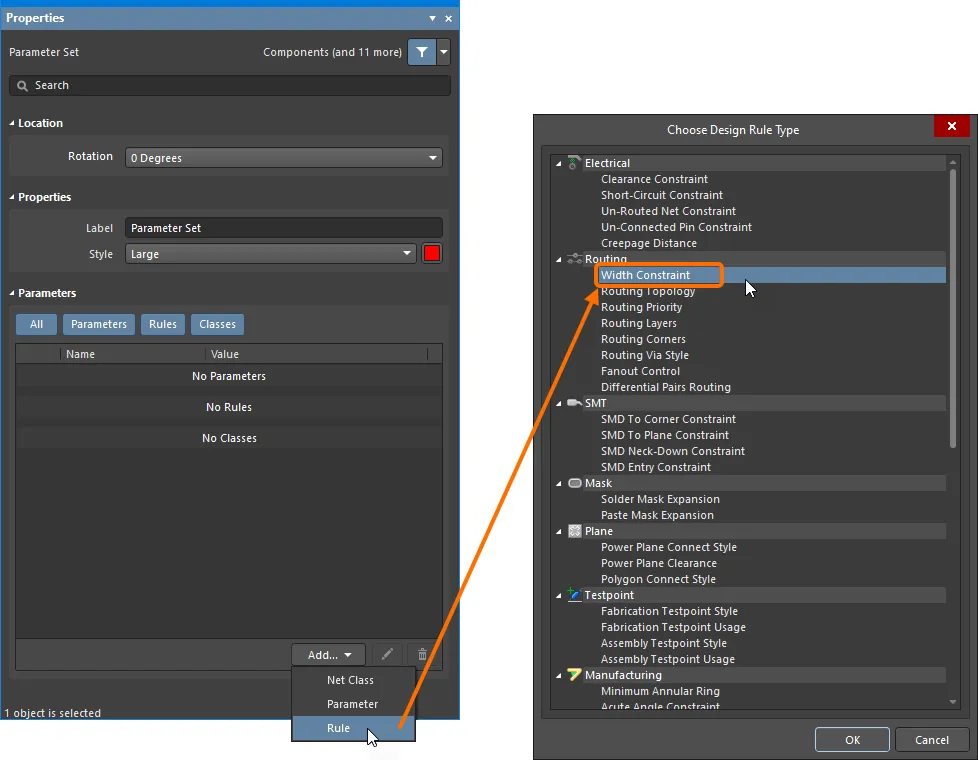The width and height of the screenshot is (978, 760).
Task: Collapse the Routing tree node
Action: click(x=559, y=260)
